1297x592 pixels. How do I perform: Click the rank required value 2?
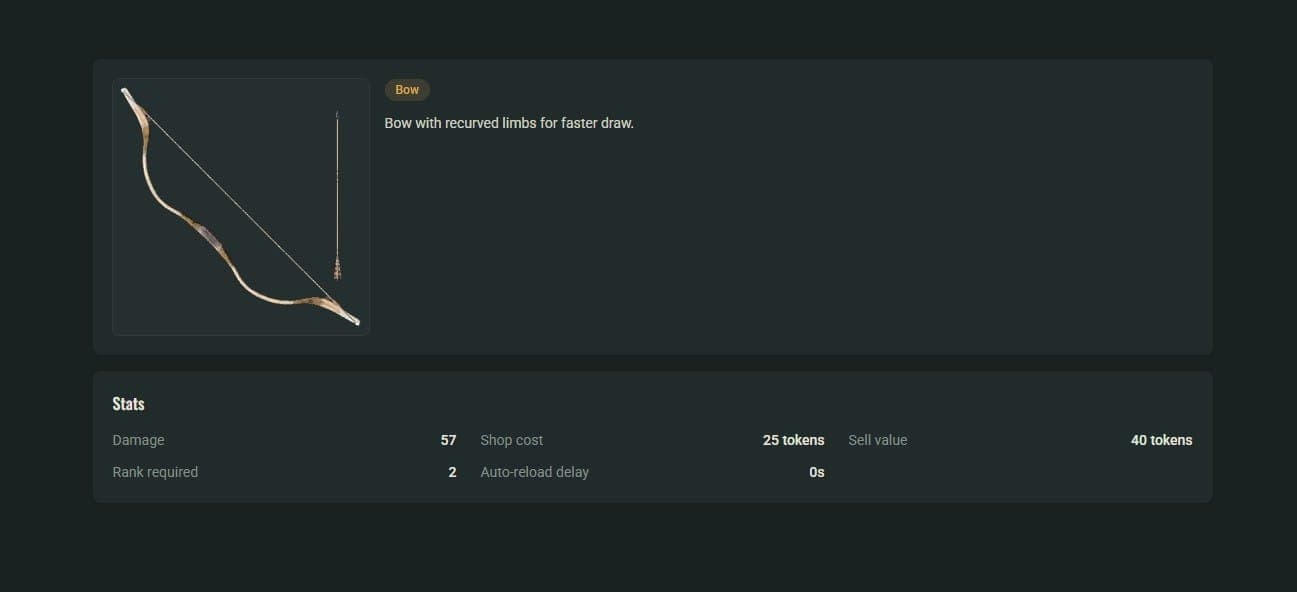pyautogui.click(x=452, y=472)
